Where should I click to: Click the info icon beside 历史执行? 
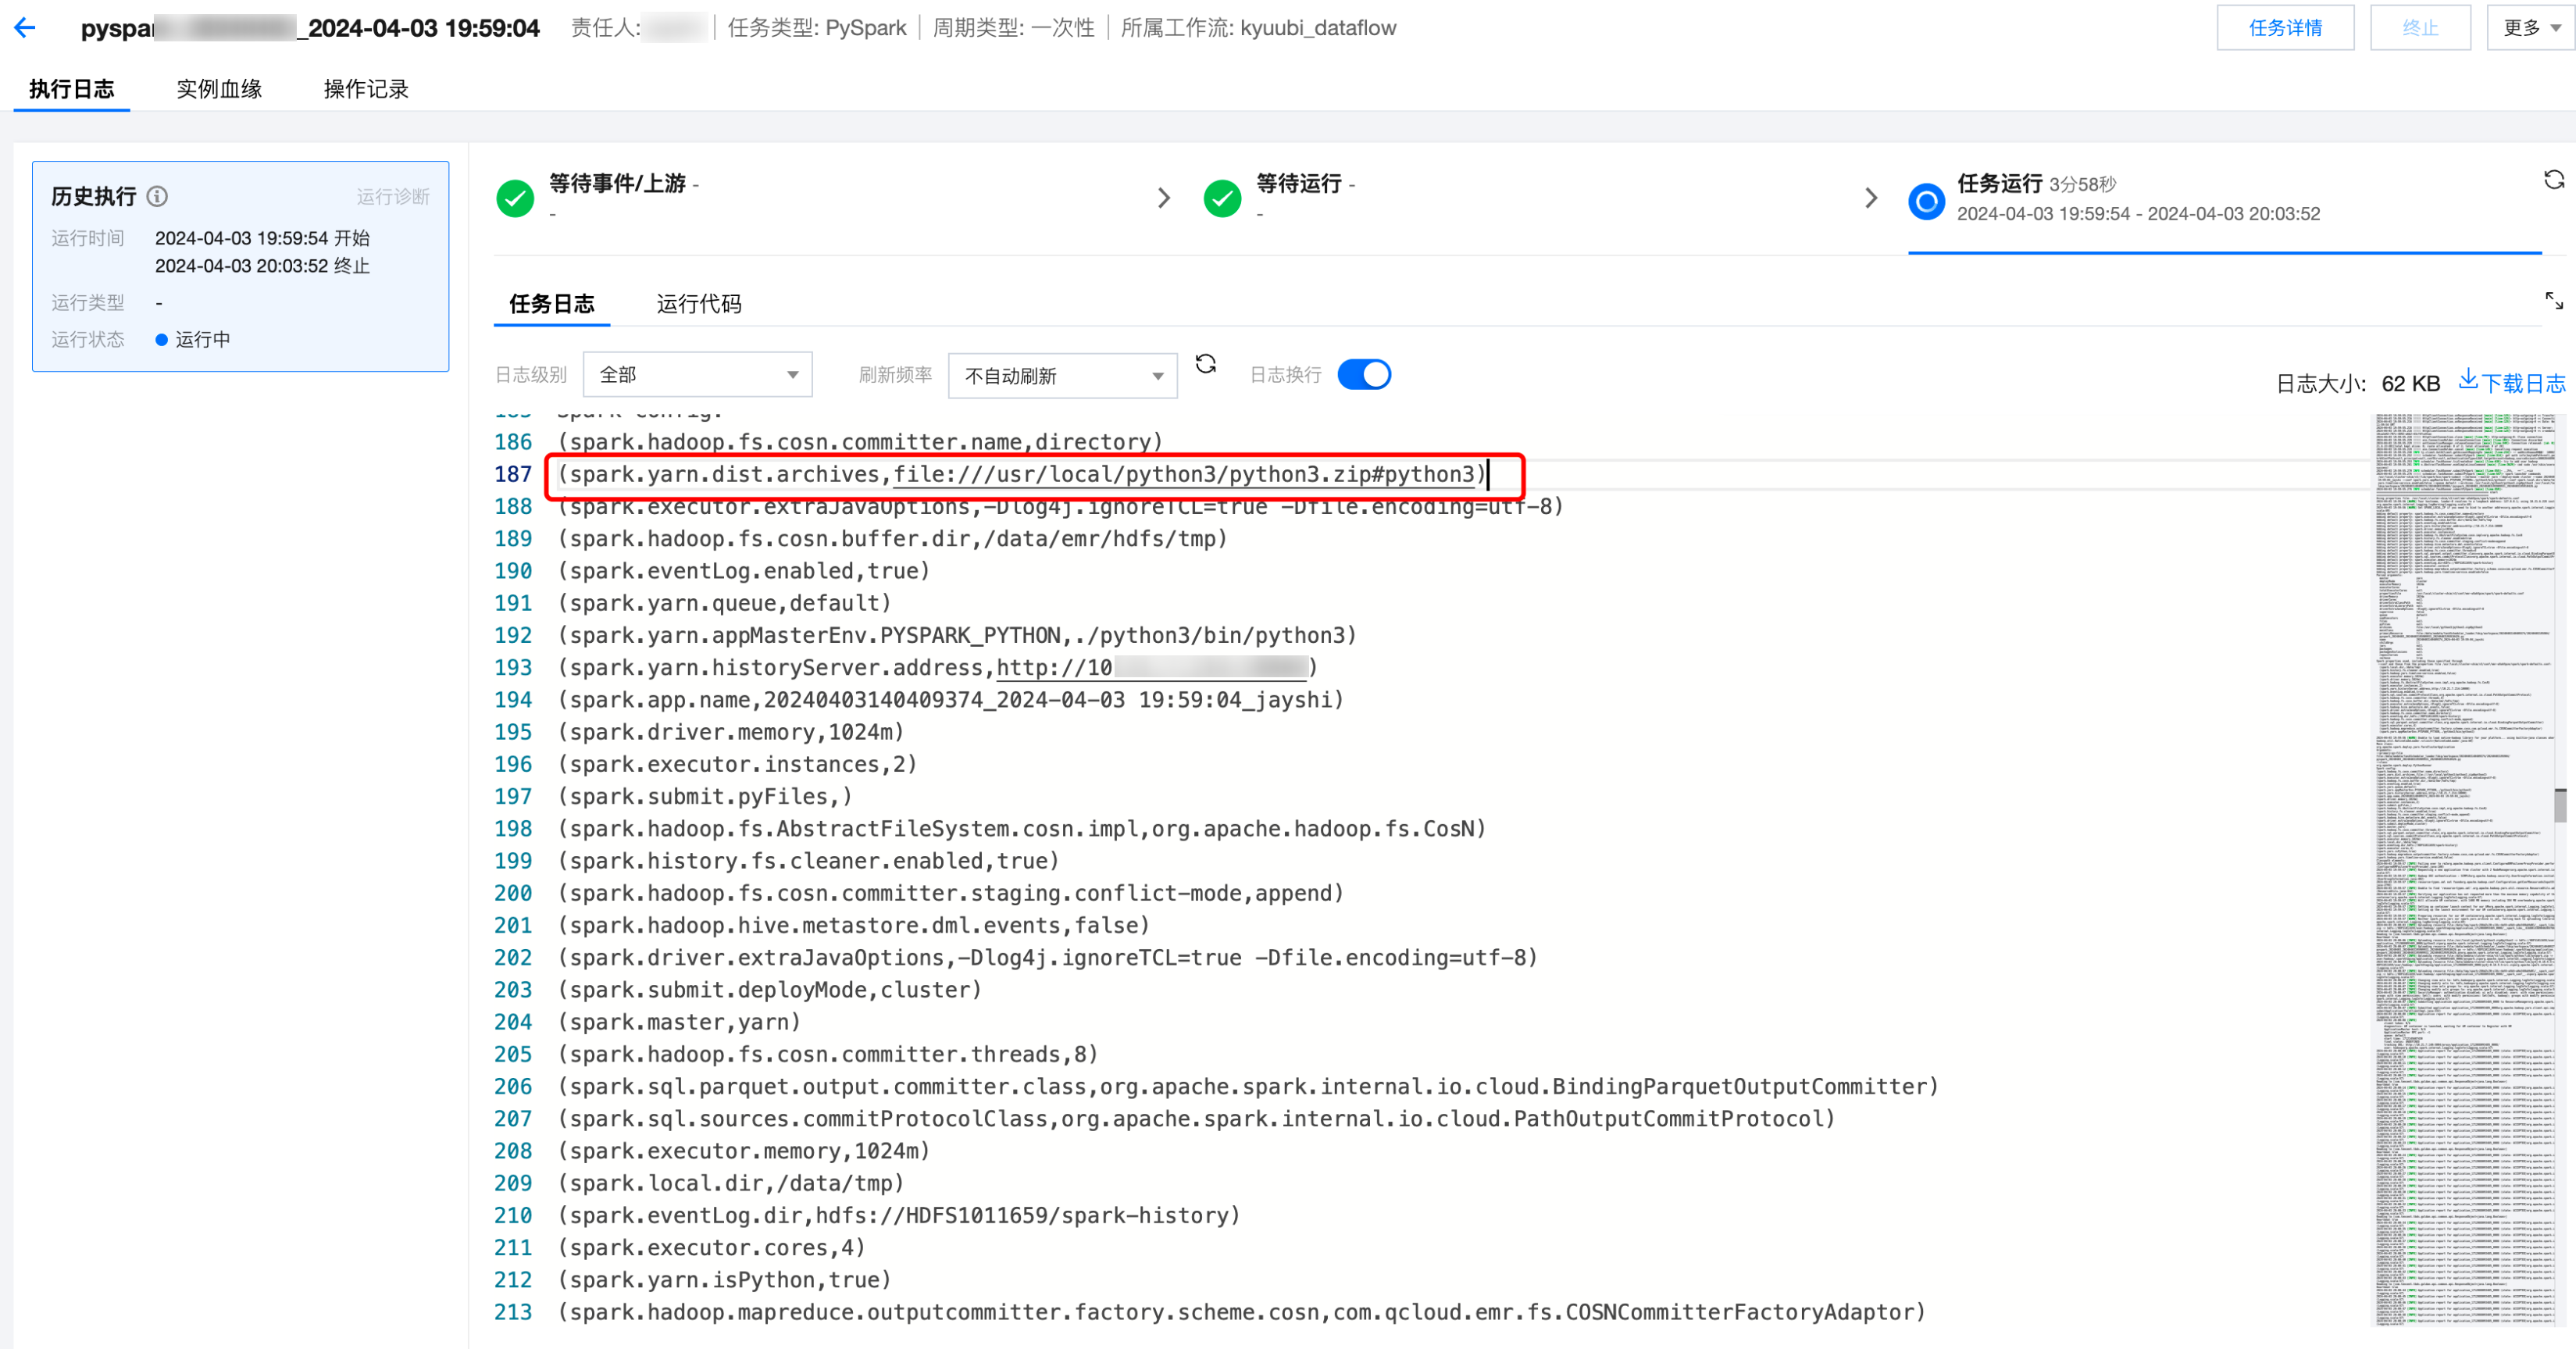(158, 196)
